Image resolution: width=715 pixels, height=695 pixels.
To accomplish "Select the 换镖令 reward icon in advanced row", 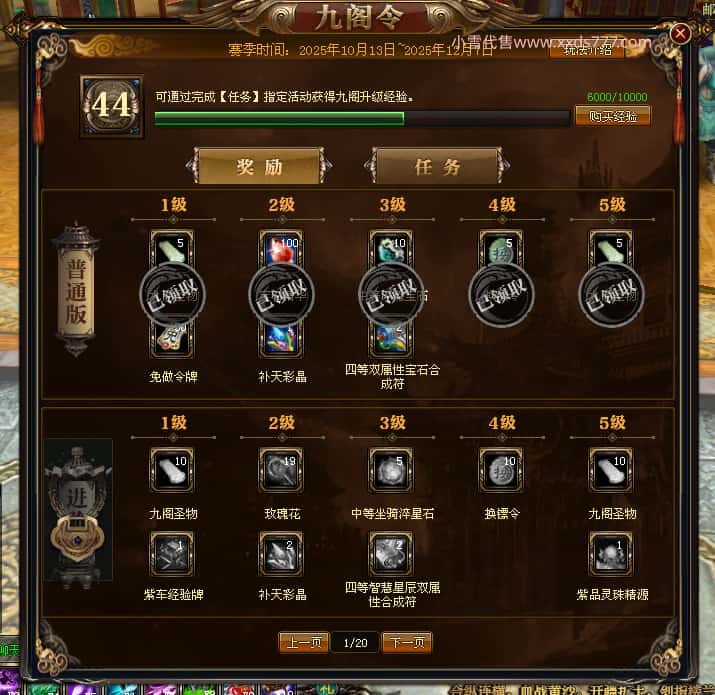I will click(501, 470).
